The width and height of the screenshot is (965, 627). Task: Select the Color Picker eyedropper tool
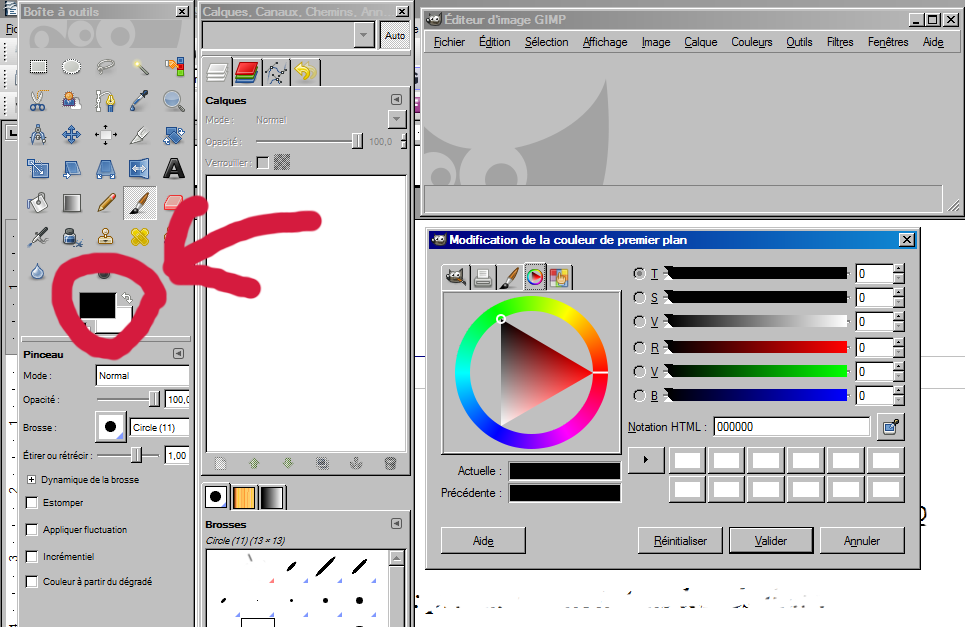[140, 100]
